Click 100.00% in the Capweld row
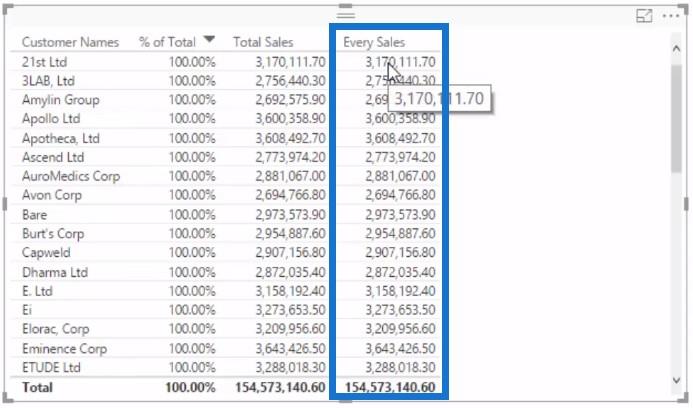The width and height of the screenshot is (693, 408). (x=192, y=253)
